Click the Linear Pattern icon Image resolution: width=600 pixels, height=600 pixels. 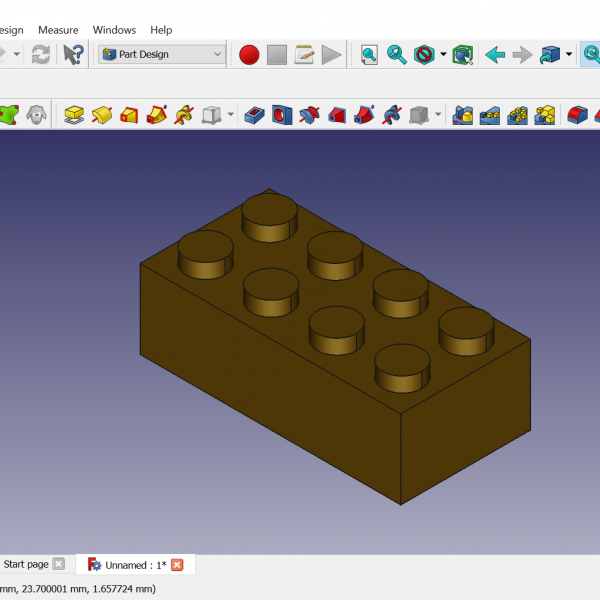click(x=489, y=115)
